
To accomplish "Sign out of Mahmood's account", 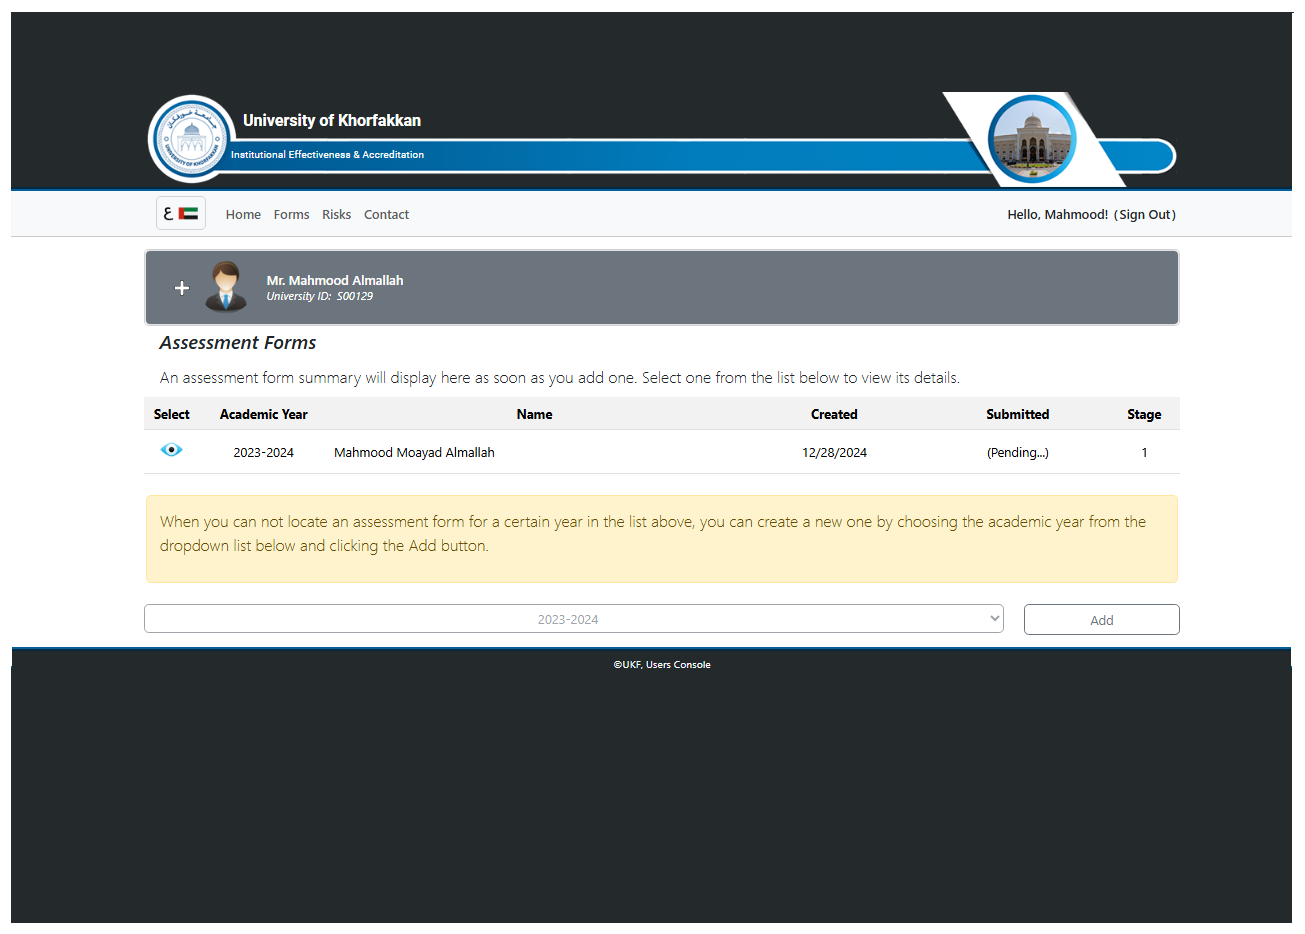I will (1145, 215).
